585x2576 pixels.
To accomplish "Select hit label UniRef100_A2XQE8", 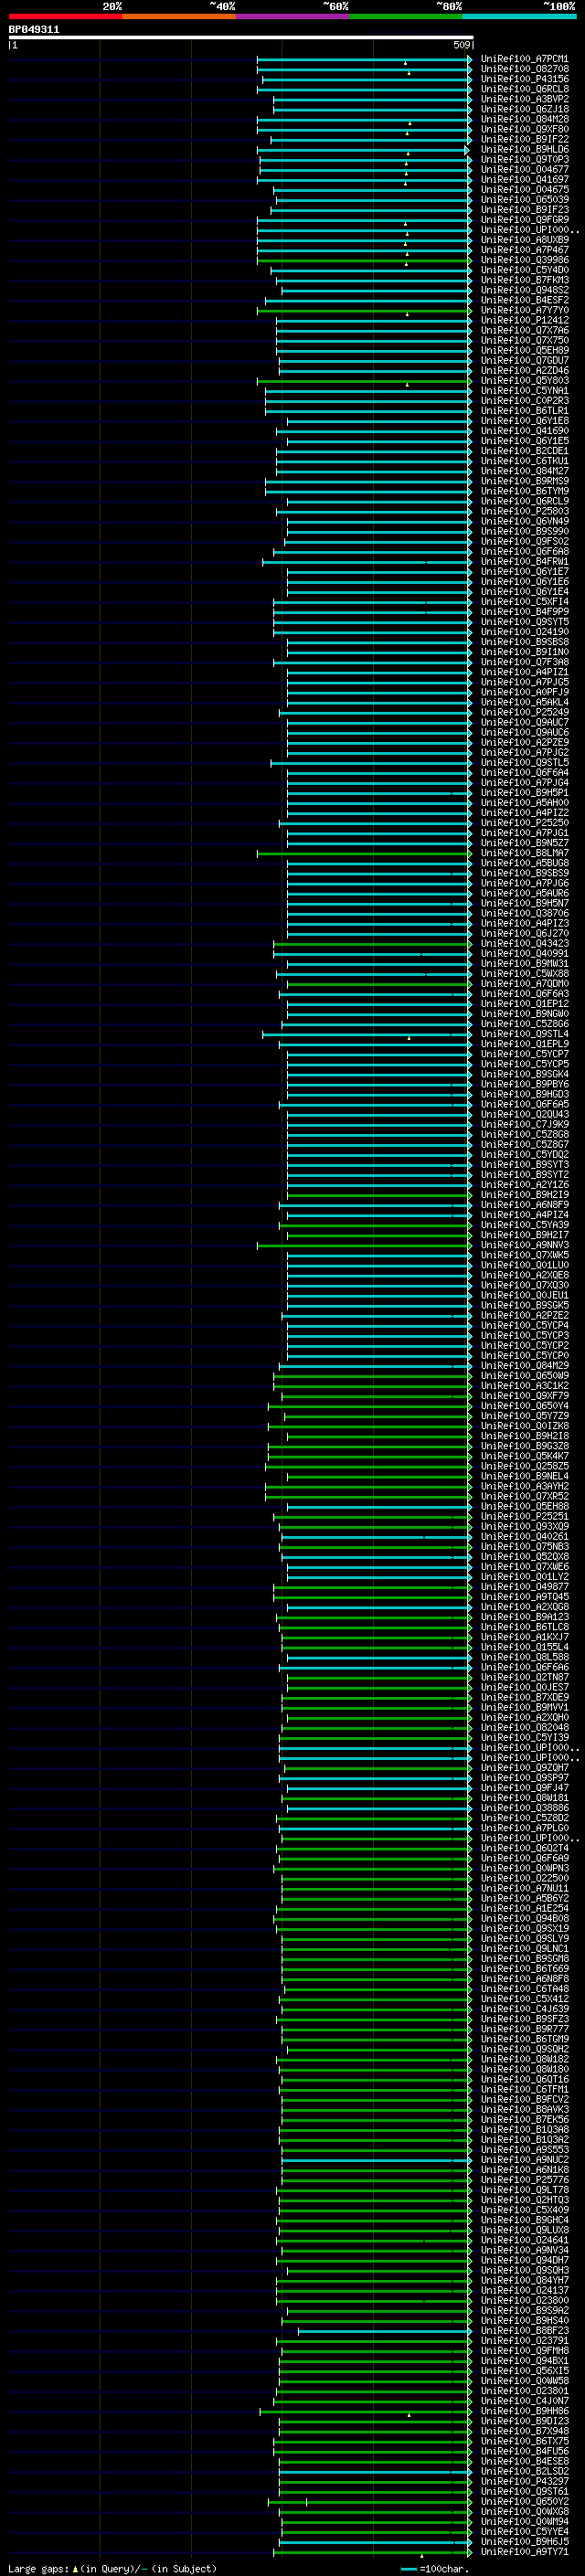I will point(525,1276).
